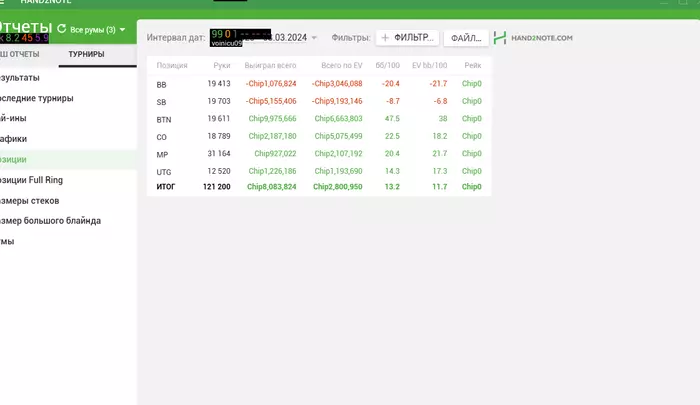
Task: Click the refresh icon next to Отчеты
Action: [x=62, y=29]
